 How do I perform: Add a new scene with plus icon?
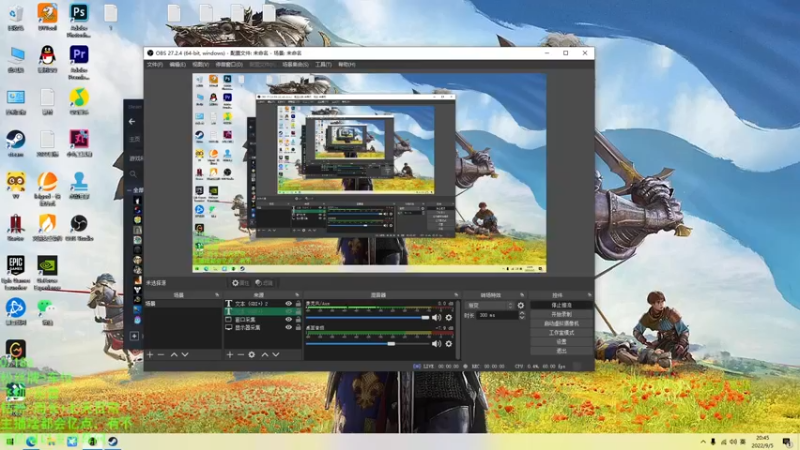tap(150, 355)
